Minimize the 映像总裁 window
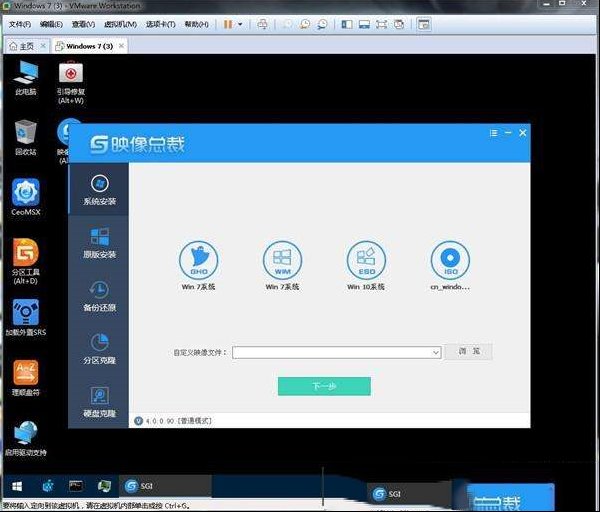 [508, 133]
